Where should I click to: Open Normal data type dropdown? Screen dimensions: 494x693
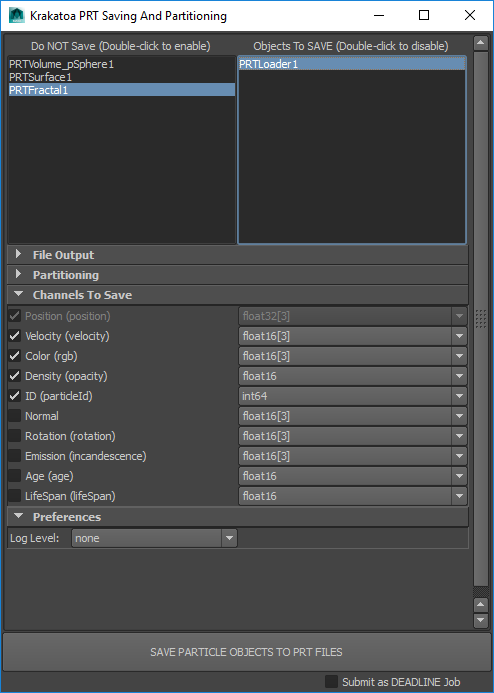353,416
